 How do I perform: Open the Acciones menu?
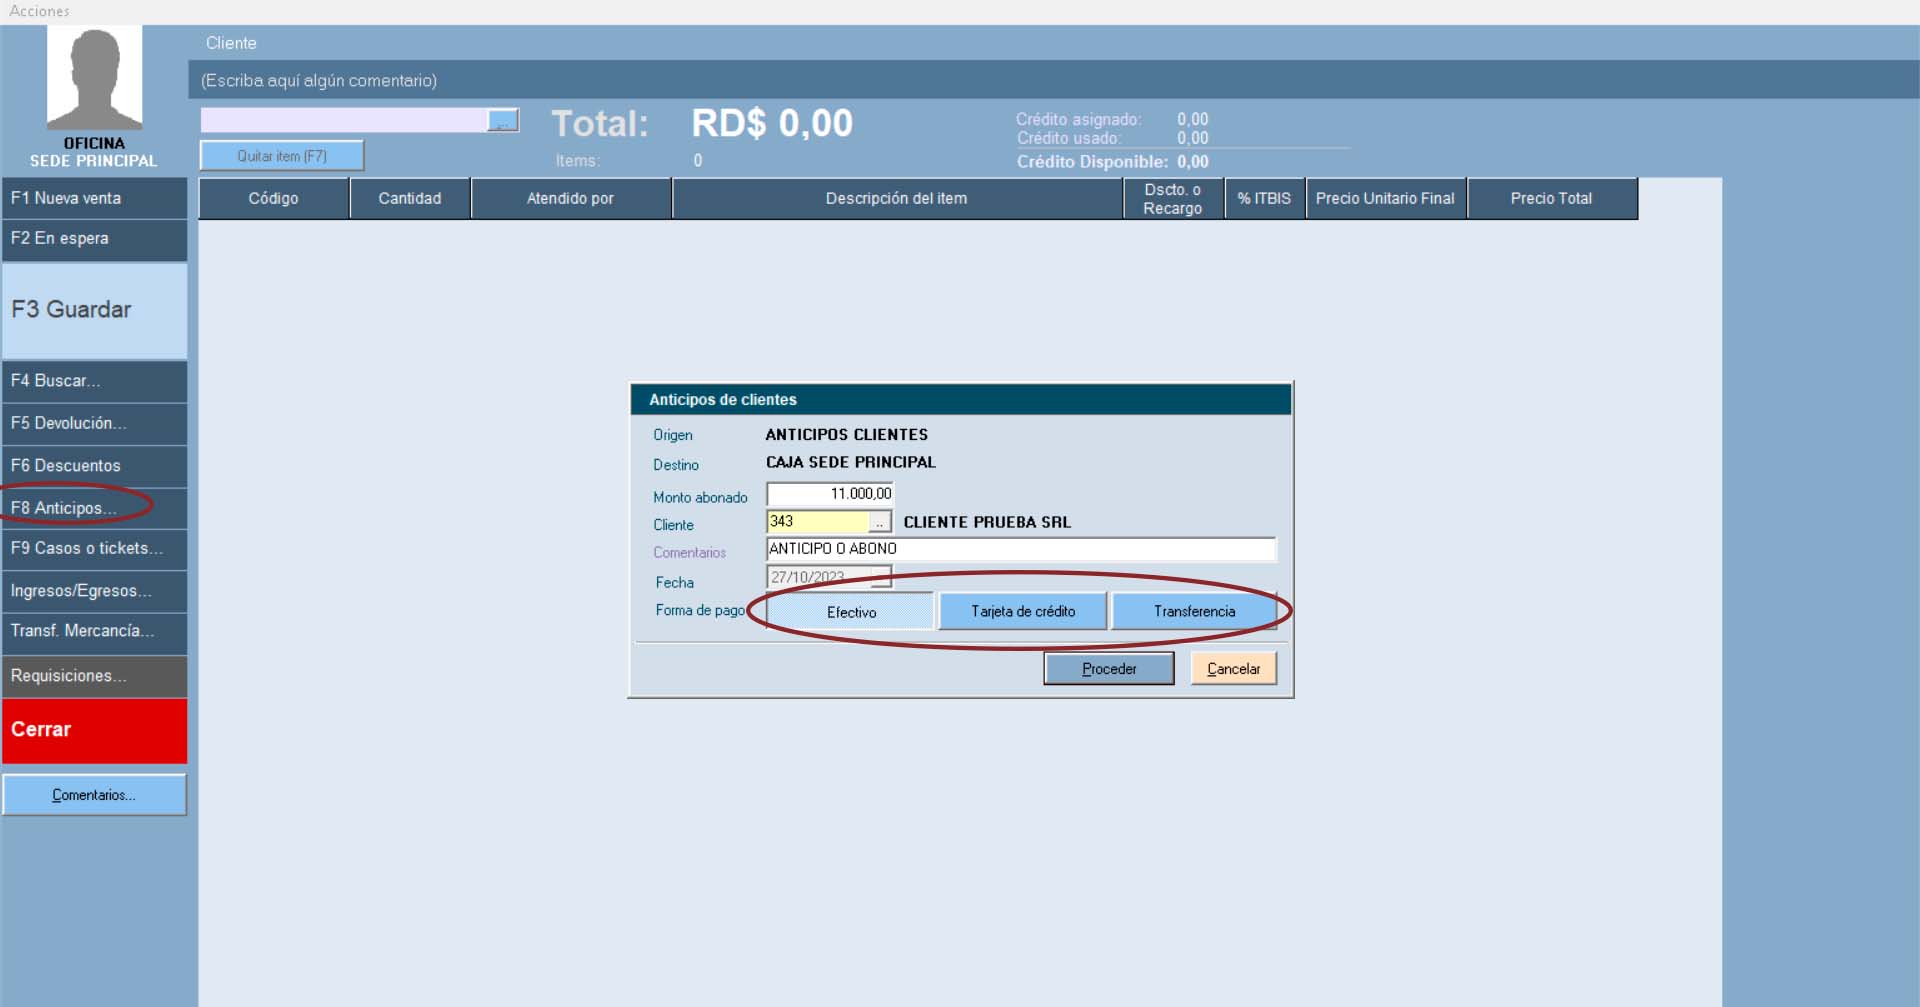[40, 11]
